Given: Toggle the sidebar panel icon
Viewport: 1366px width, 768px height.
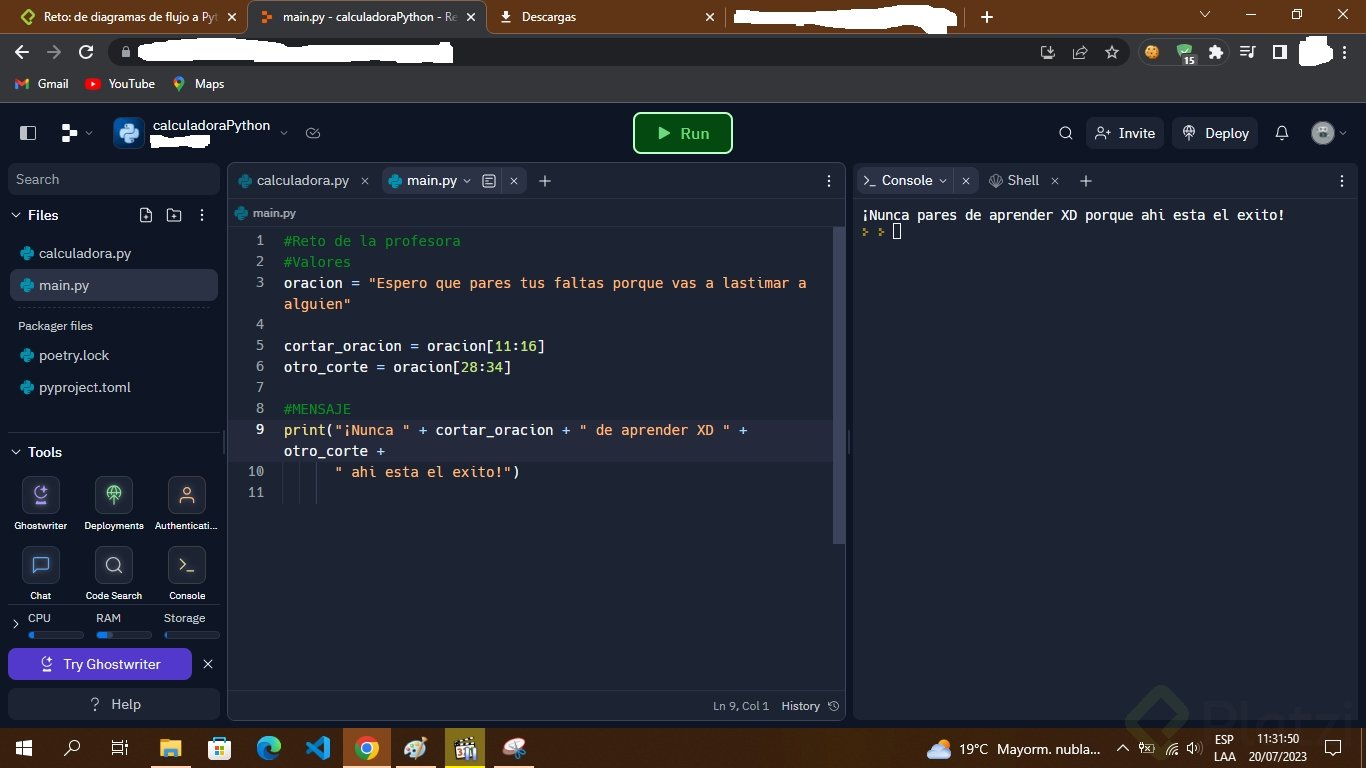Looking at the screenshot, I should point(28,133).
